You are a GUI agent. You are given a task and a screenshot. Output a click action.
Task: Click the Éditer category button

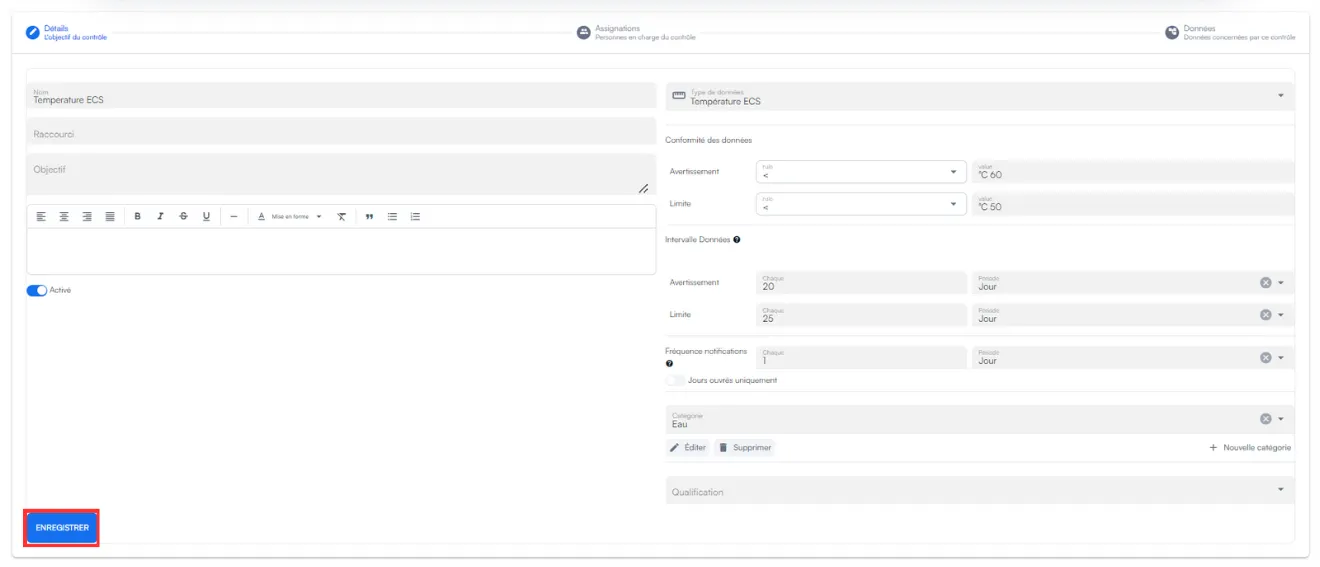click(x=687, y=448)
